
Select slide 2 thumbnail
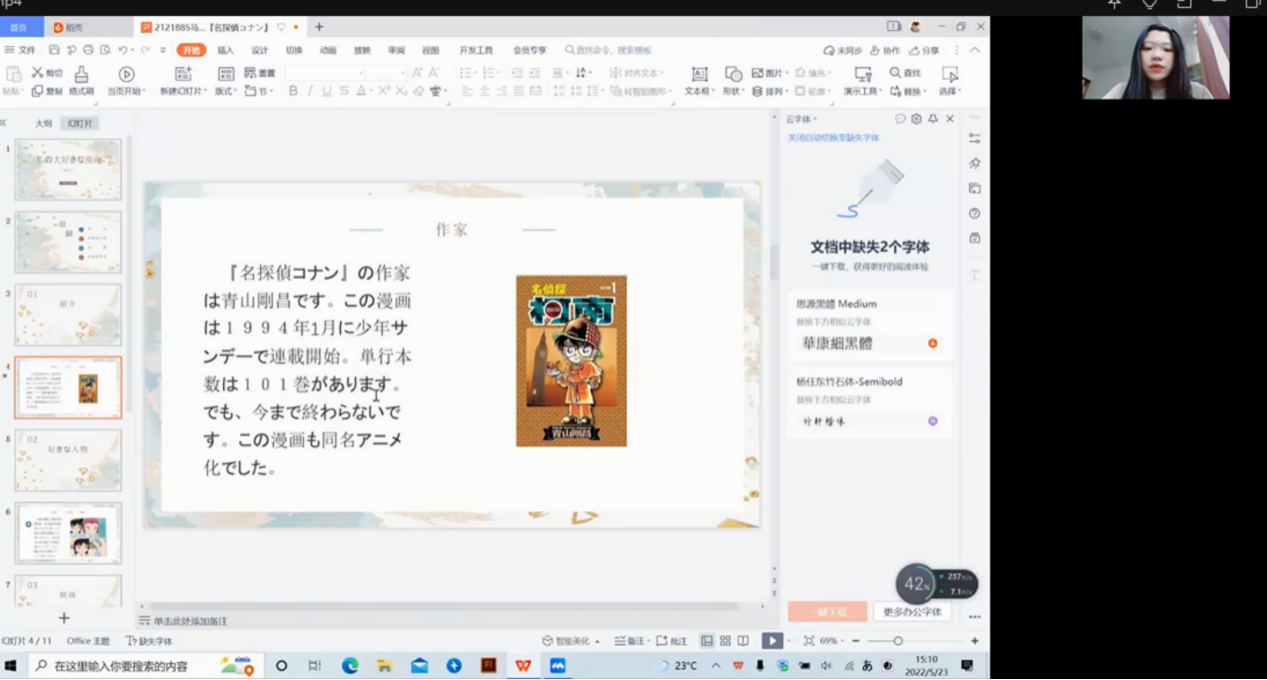click(68, 242)
